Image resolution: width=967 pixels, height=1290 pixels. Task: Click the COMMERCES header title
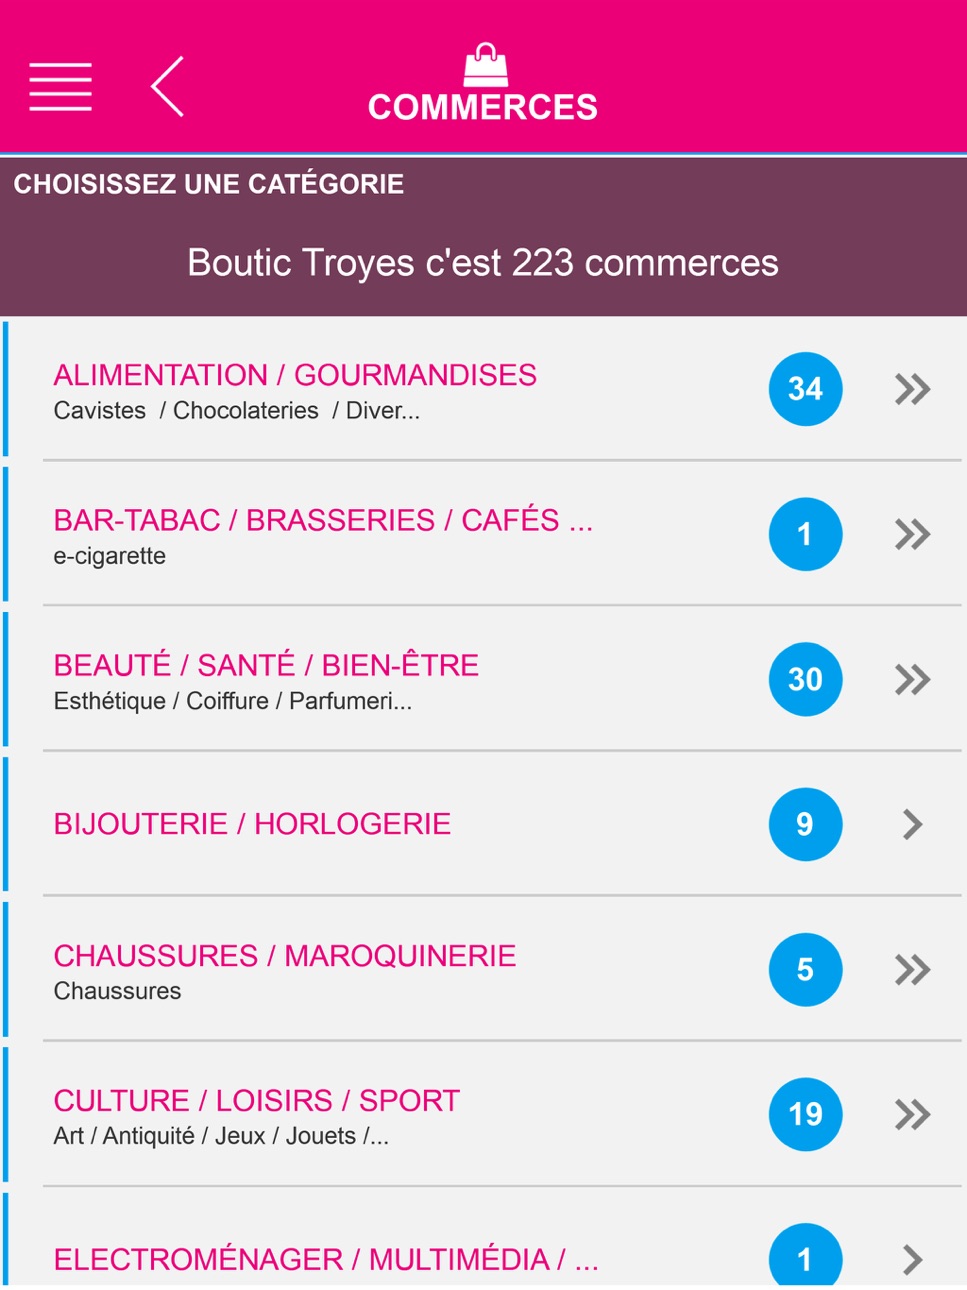coord(483,107)
